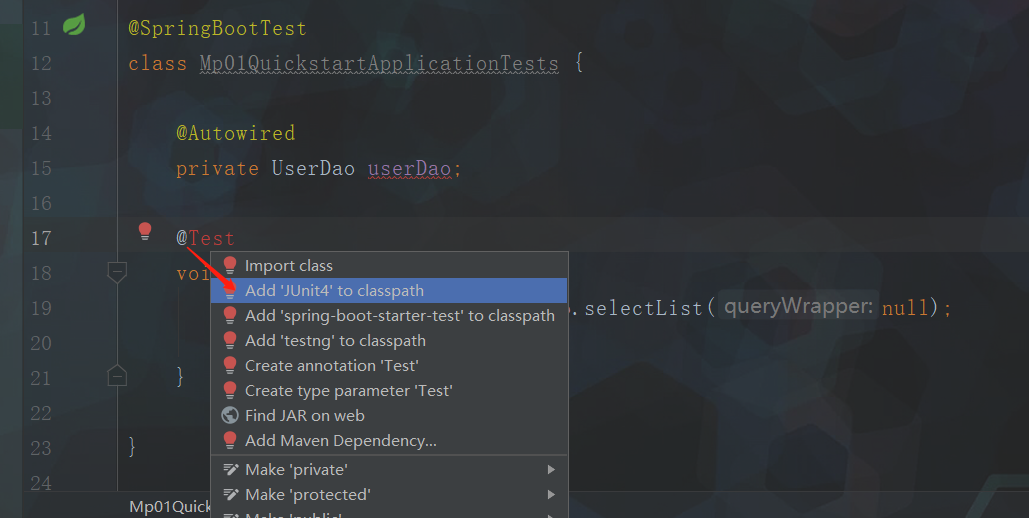The width and height of the screenshot is (1029, 518).
Task: Collapse the method using the line 18 fold marker
Action: 117,272
